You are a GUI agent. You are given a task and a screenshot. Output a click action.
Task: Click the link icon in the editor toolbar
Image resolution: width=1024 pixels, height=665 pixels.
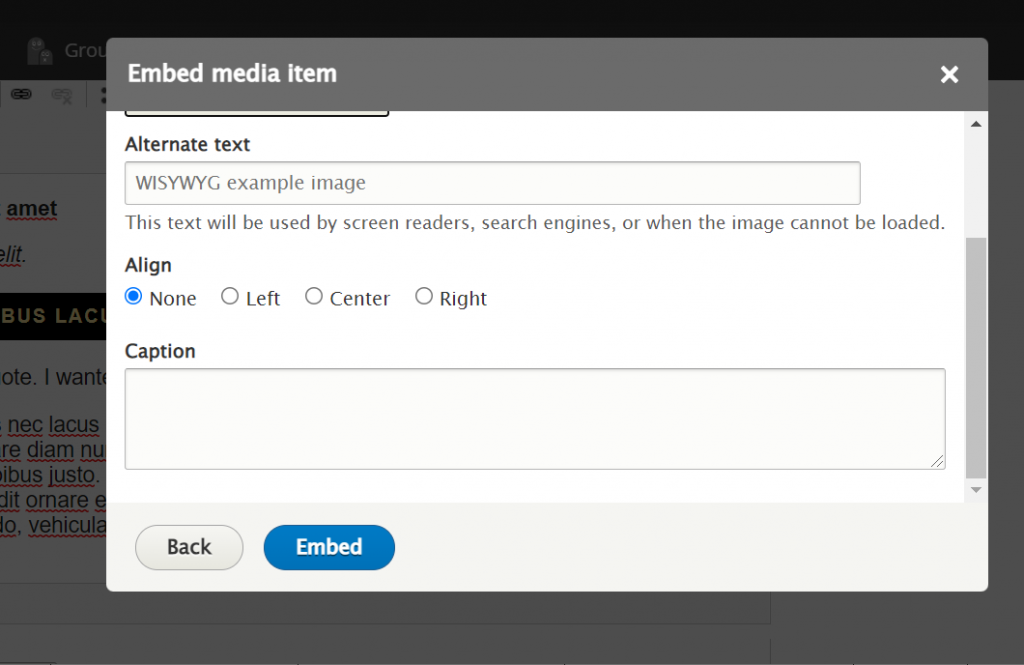tap(21, 95)
